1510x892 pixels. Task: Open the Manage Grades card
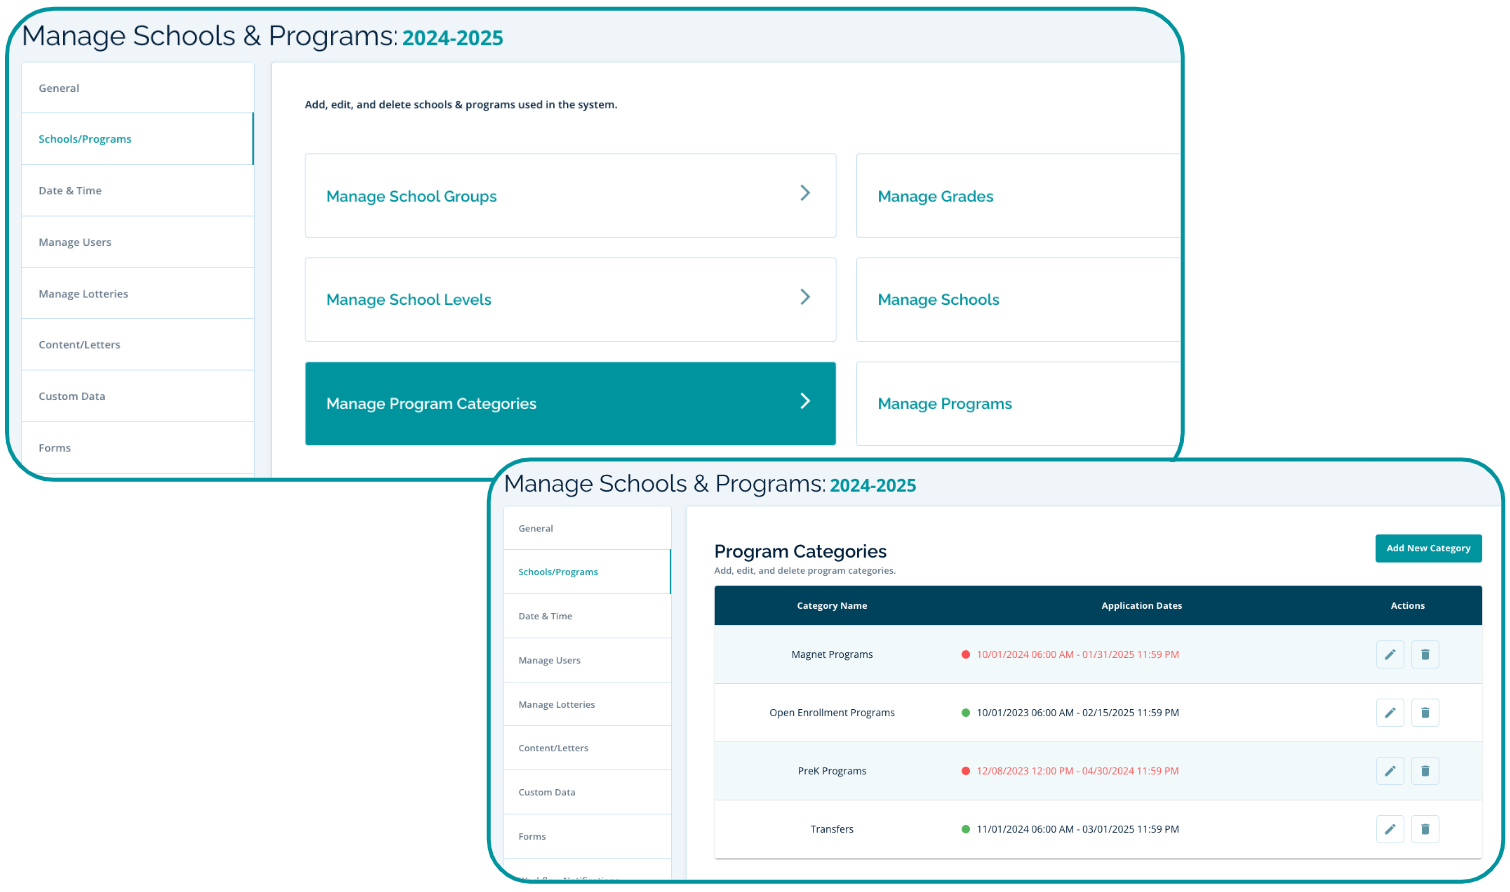[936, 197]
